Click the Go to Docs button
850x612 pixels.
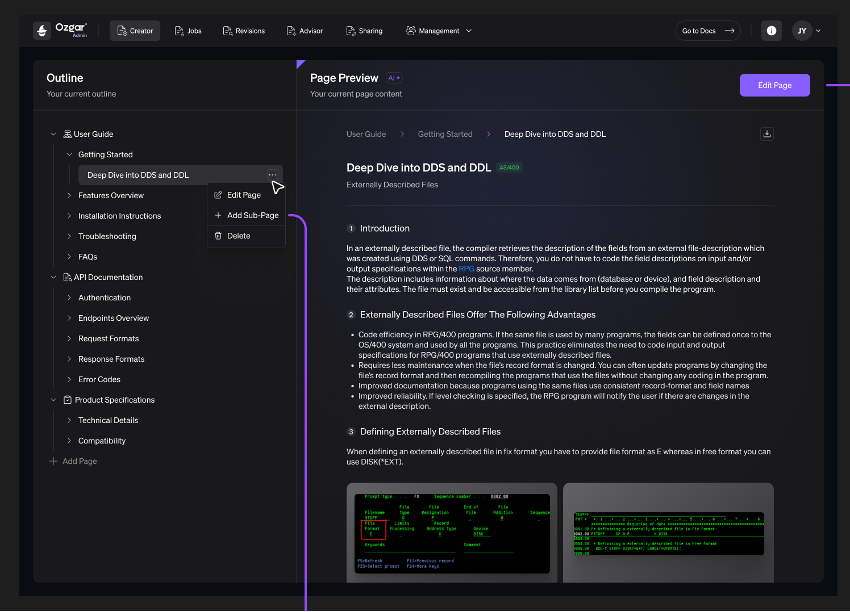point(707,31)
